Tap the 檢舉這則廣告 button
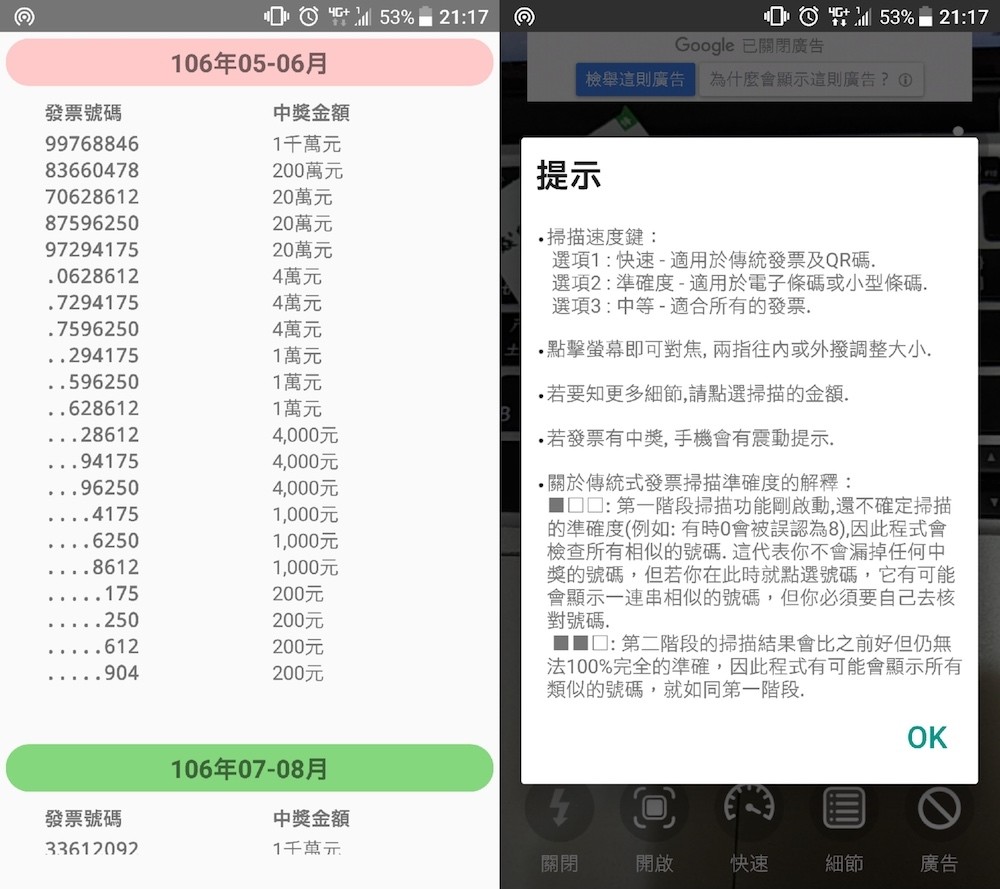 coord(635,80)
